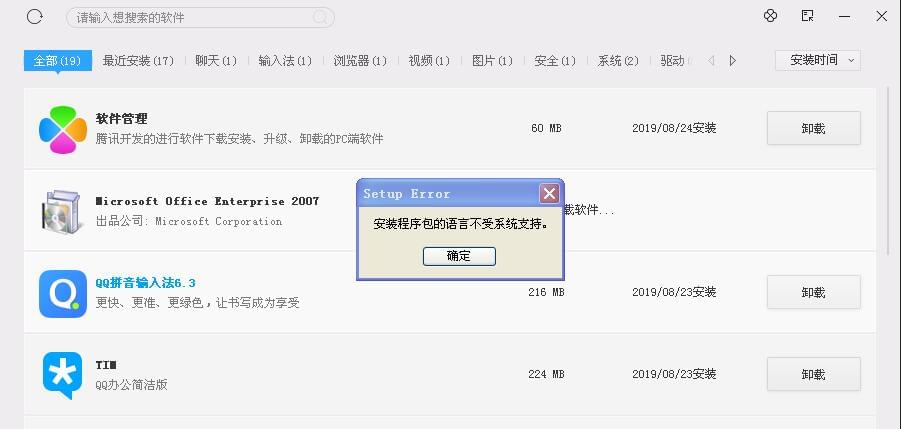Click the 软件管理 clover app icon
The height and width of the screenshot is (429, 901).
tap(63, 129)
